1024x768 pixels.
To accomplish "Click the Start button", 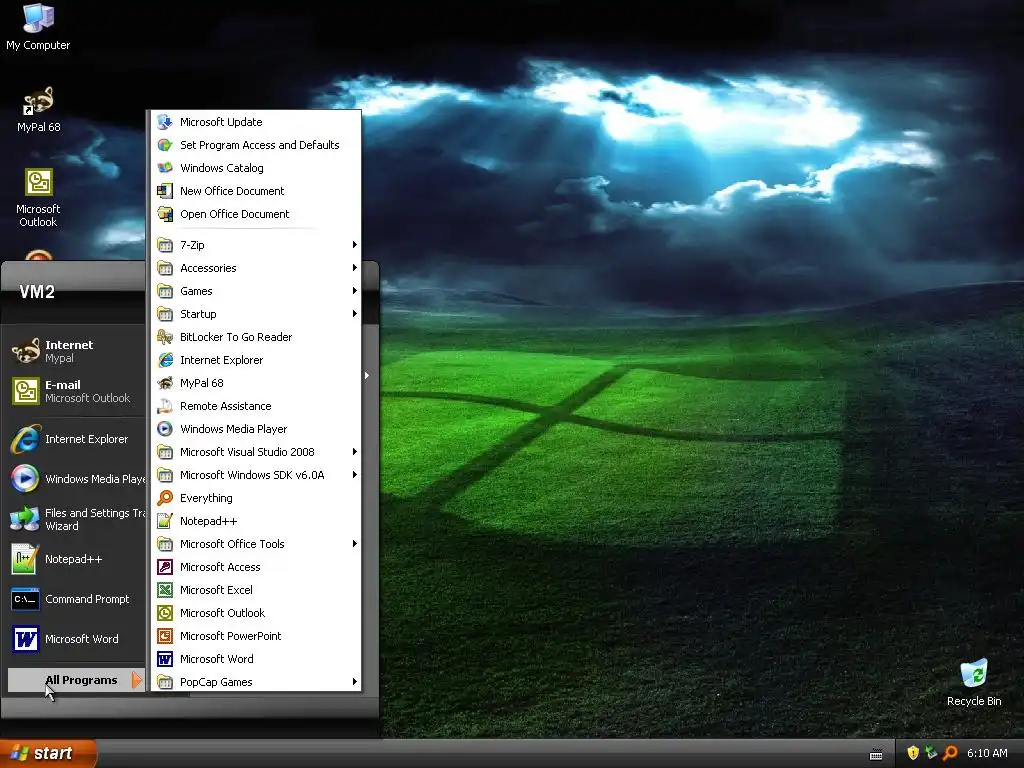I will point(48,753).
